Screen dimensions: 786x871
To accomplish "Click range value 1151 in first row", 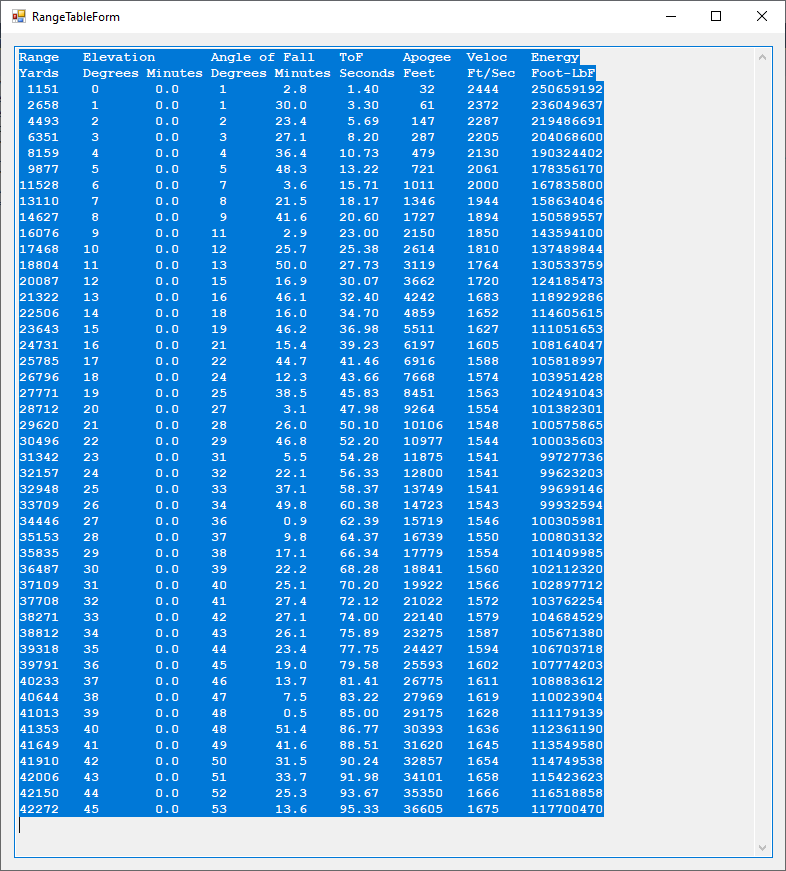I will [x=43, y=89].
